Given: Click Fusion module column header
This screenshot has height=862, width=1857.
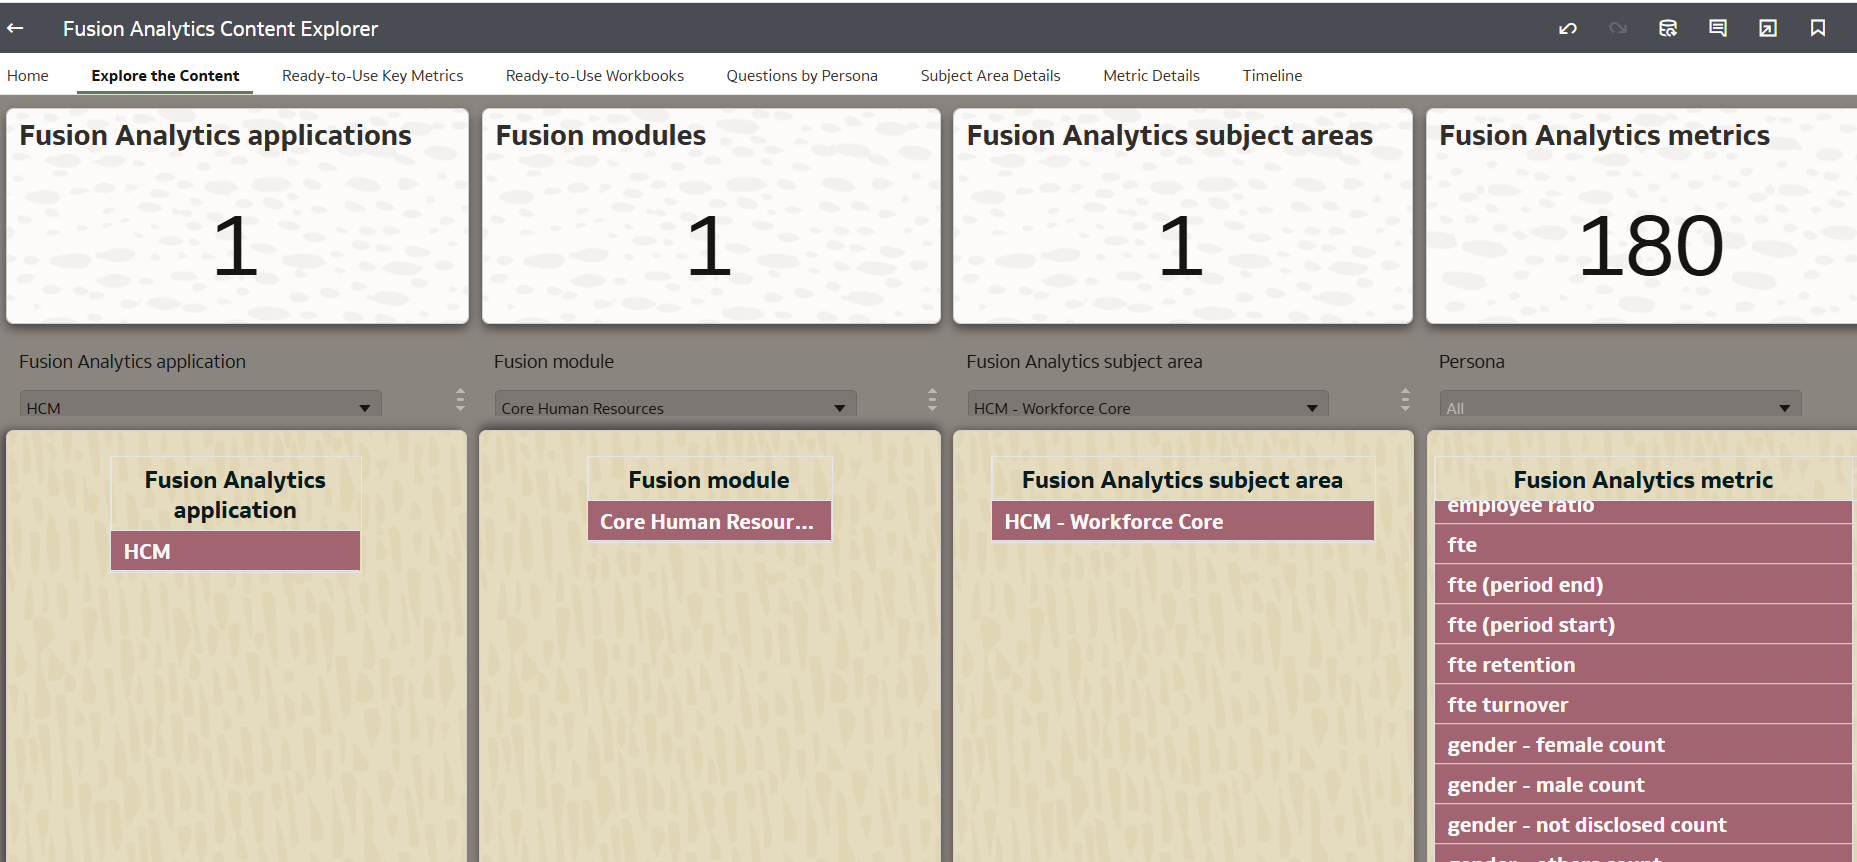Looking at the screenshot, I should click(709, 480).
